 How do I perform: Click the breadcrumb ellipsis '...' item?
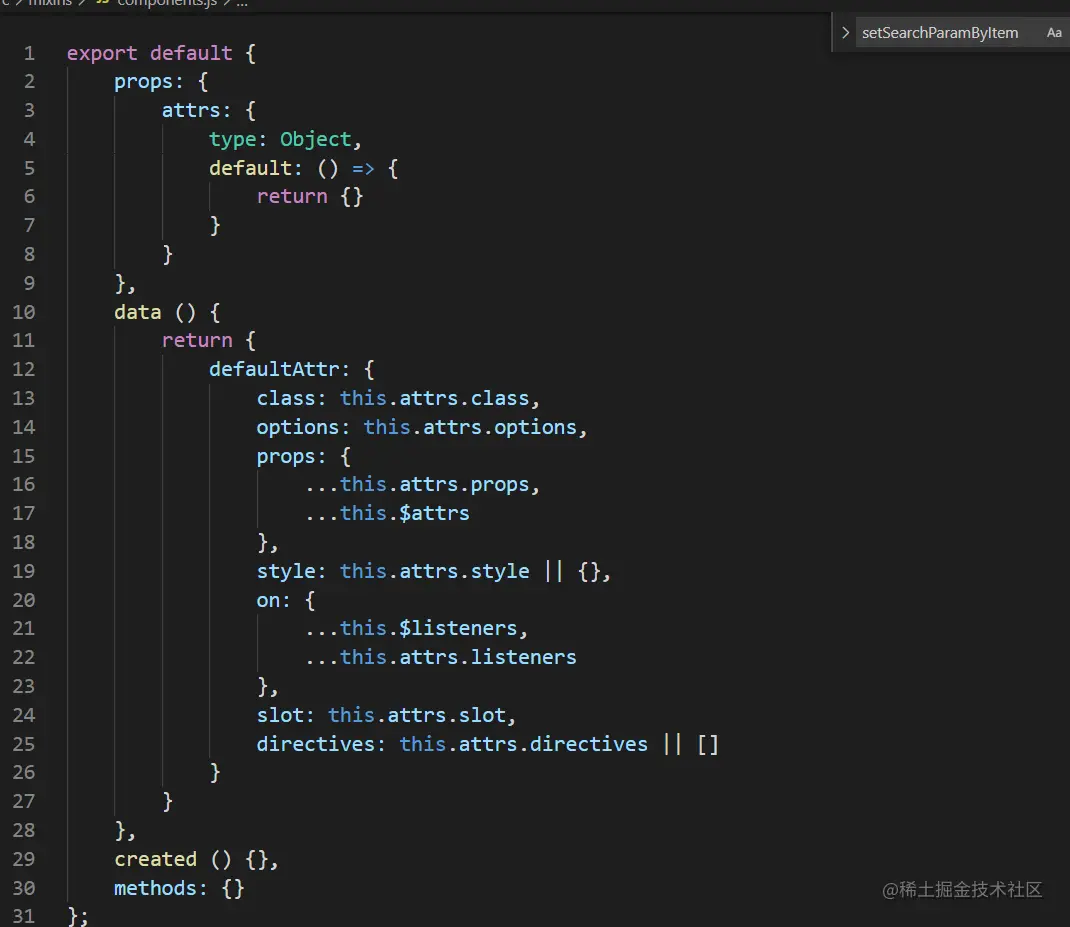pyautogui.click(x=242, y=3)
